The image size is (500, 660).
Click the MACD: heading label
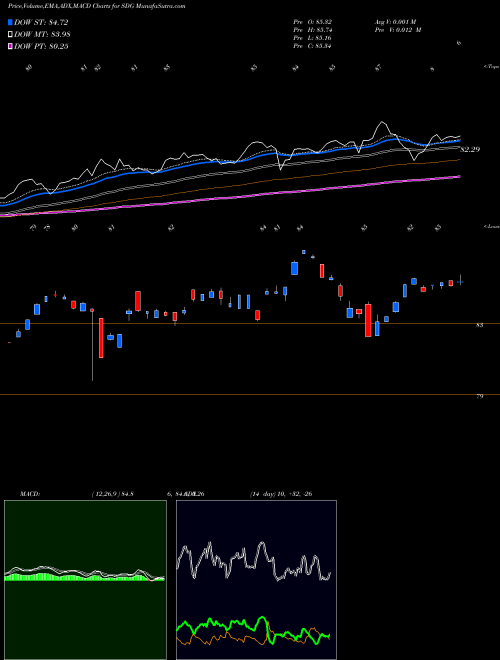30,494
